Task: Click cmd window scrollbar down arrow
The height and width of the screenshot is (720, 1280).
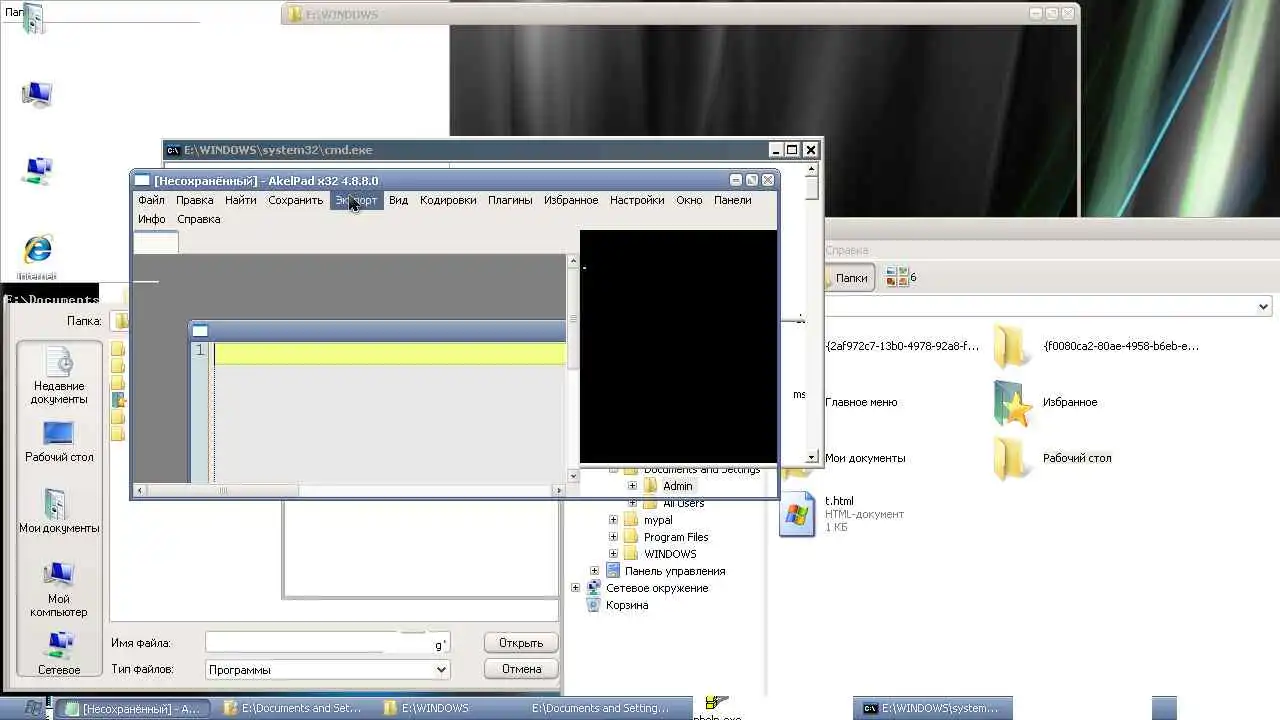Action: (x=813, y=457)
